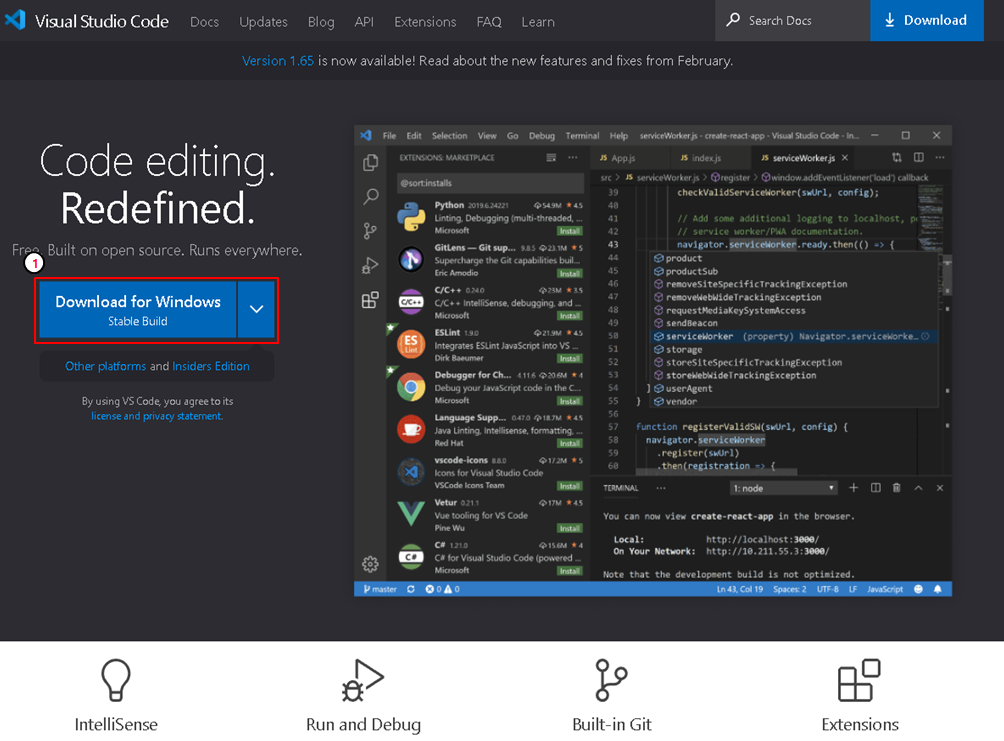
Task: Click the IntelliSense lightbulb icon
Action: (x=116, y=680)
